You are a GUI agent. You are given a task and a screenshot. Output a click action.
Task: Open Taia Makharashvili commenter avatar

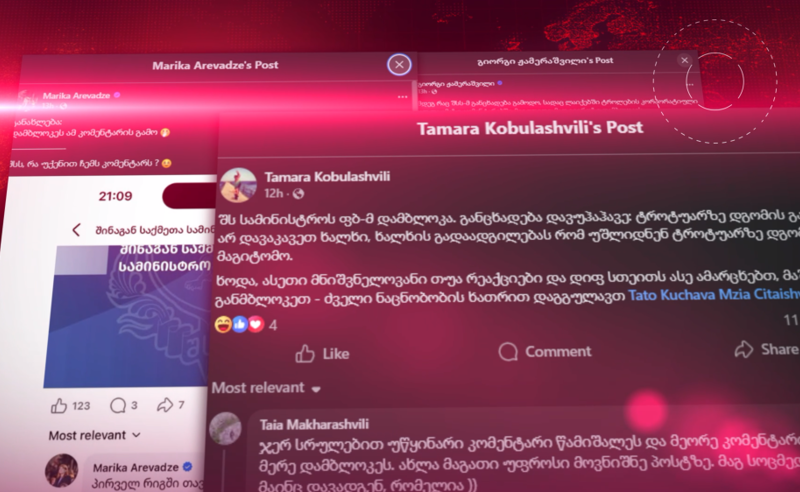225,428
